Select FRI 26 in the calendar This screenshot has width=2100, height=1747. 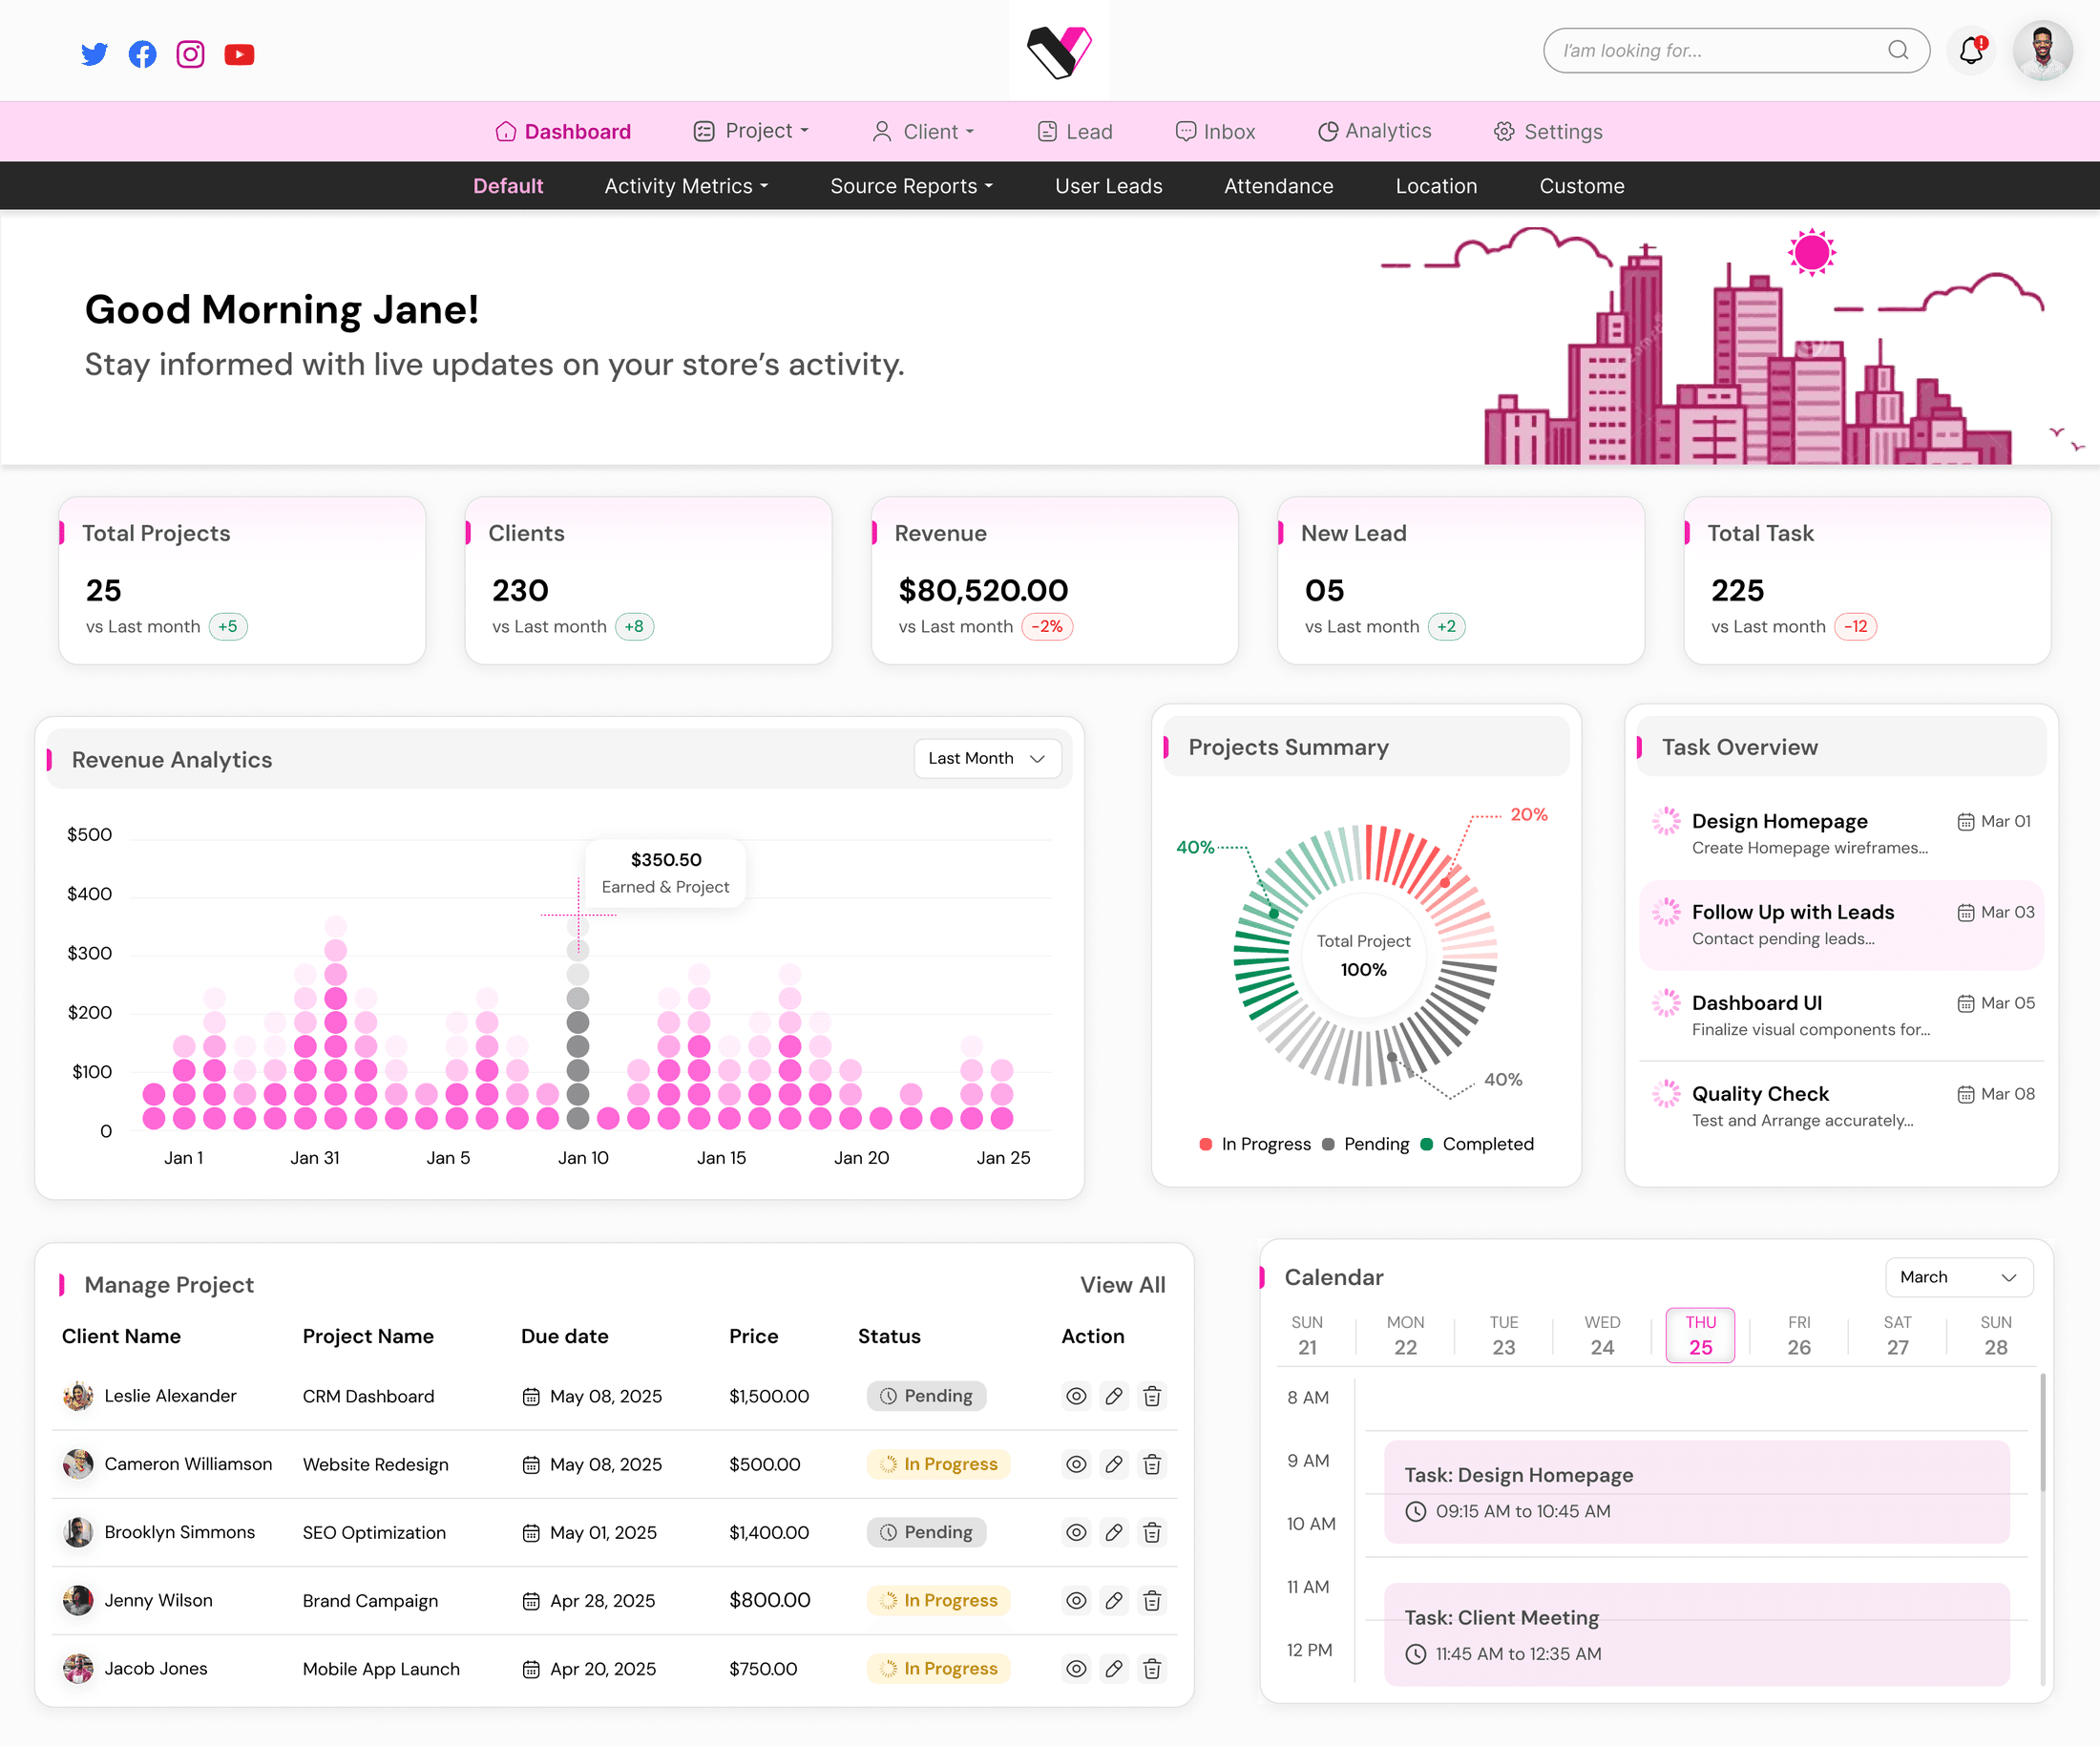point(1798,1334)
